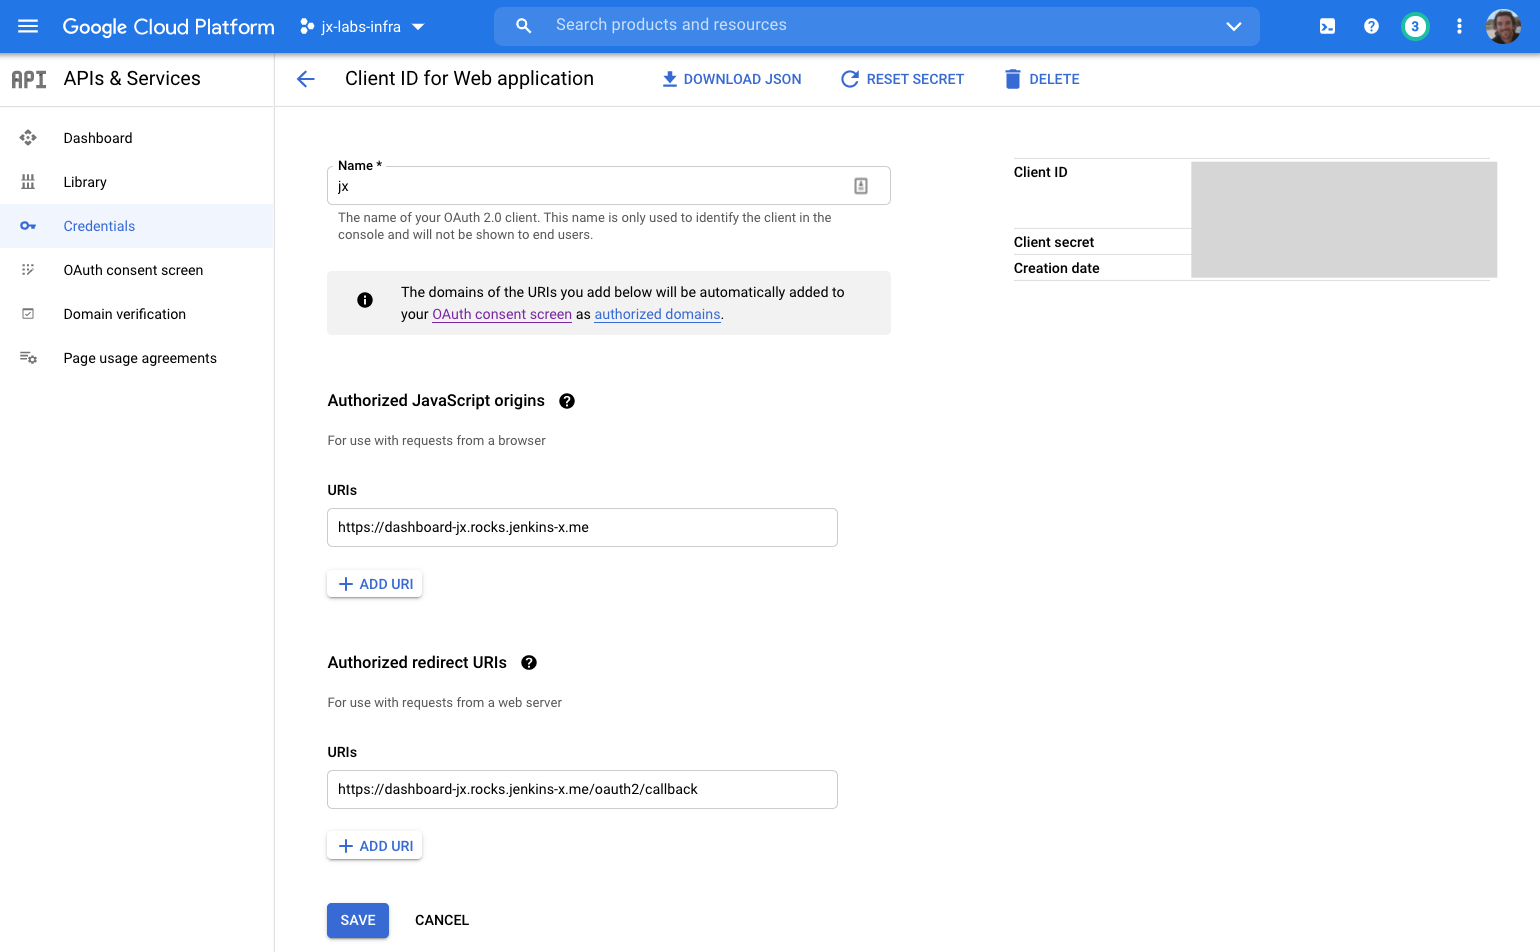Screen dimensions: 1540x952
Task: Open the jx-labs-infra project selector
Action: pos(362,27)
